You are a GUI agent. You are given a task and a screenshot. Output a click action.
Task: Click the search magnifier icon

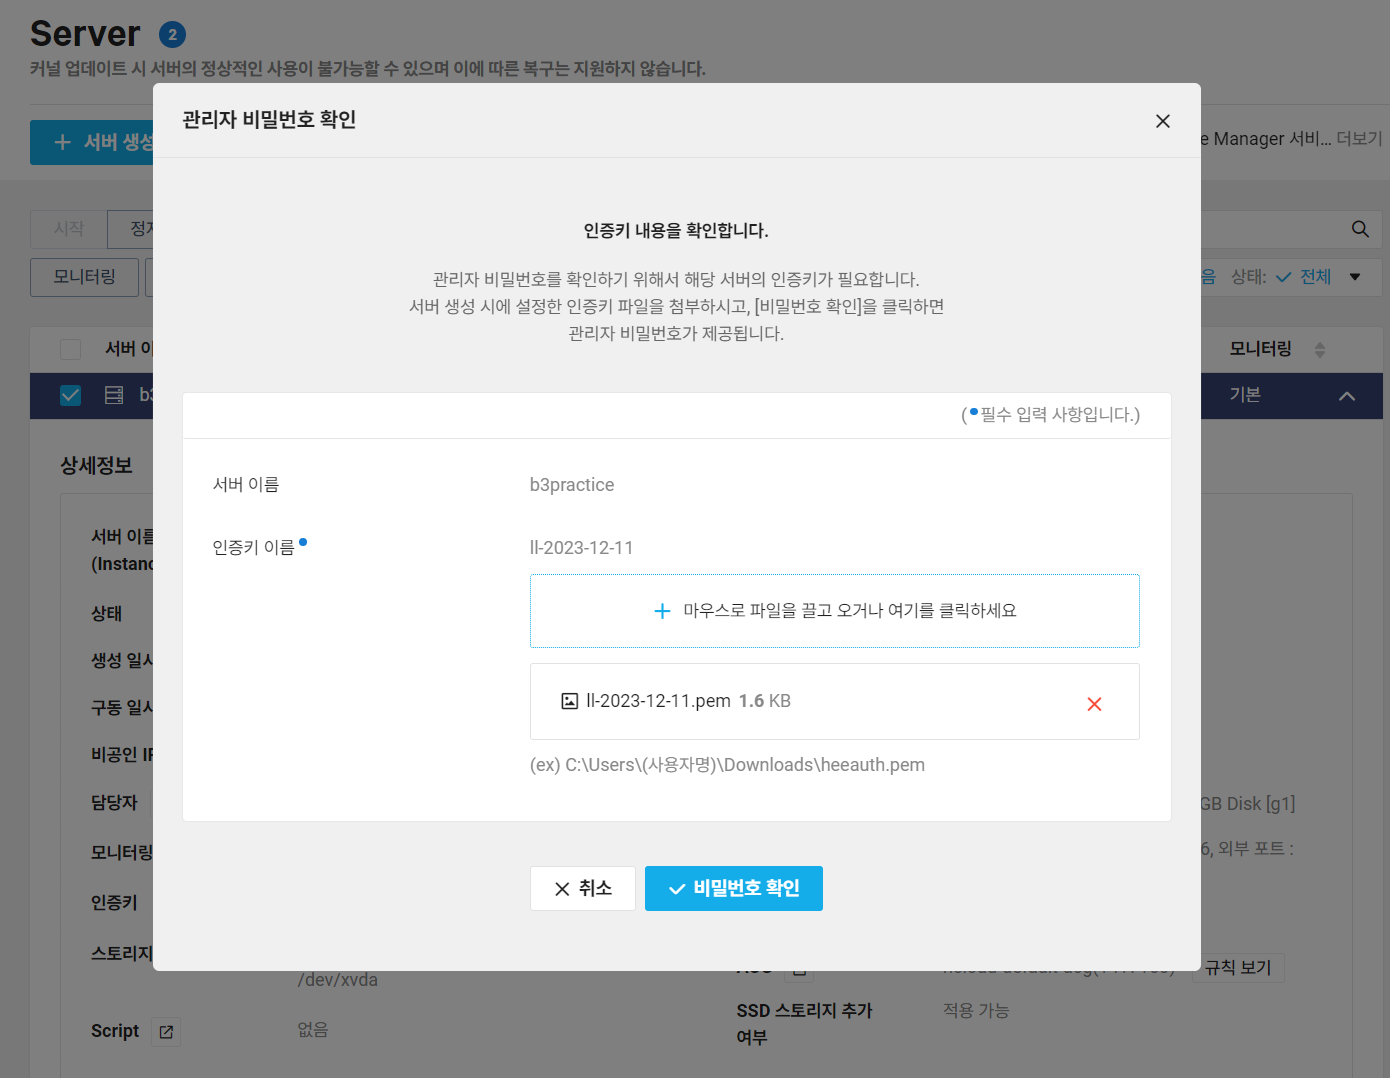coord(1359,229)
